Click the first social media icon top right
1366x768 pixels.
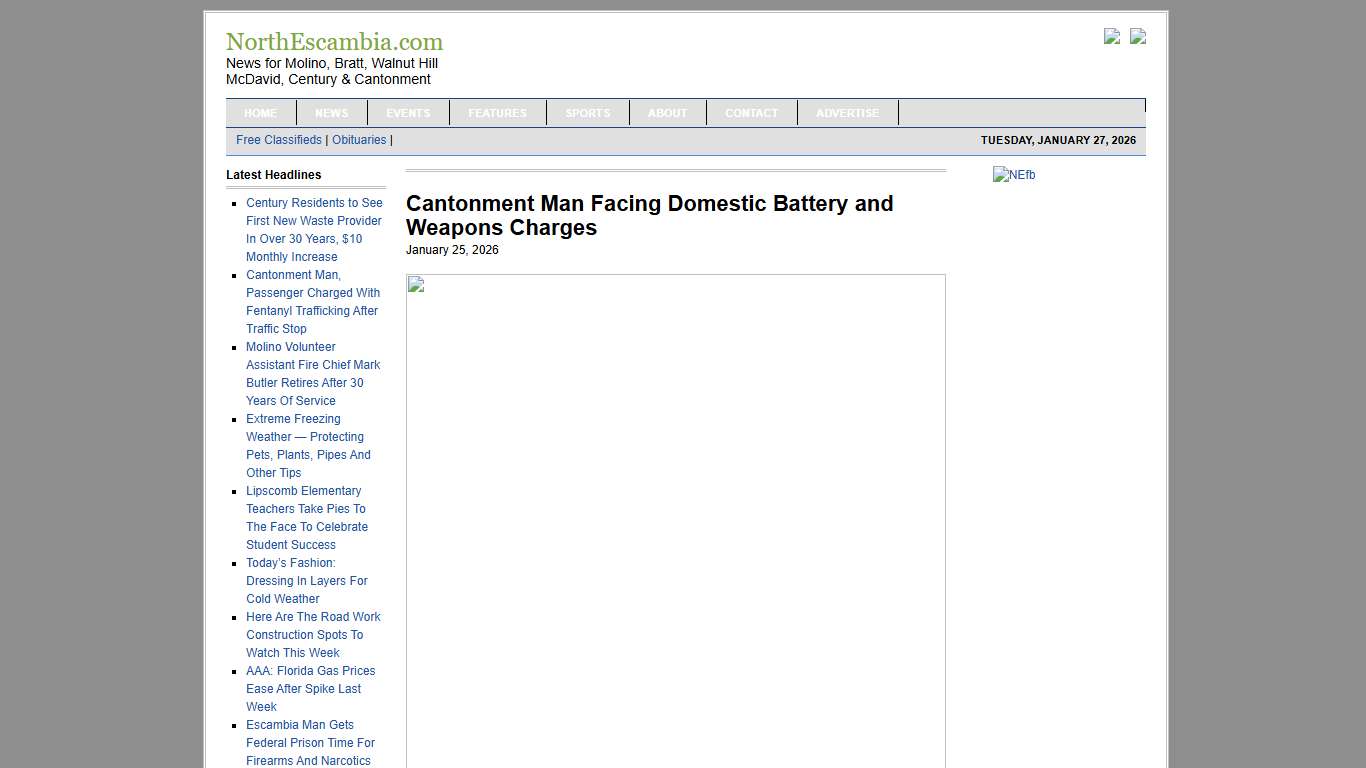(1111, 37)
